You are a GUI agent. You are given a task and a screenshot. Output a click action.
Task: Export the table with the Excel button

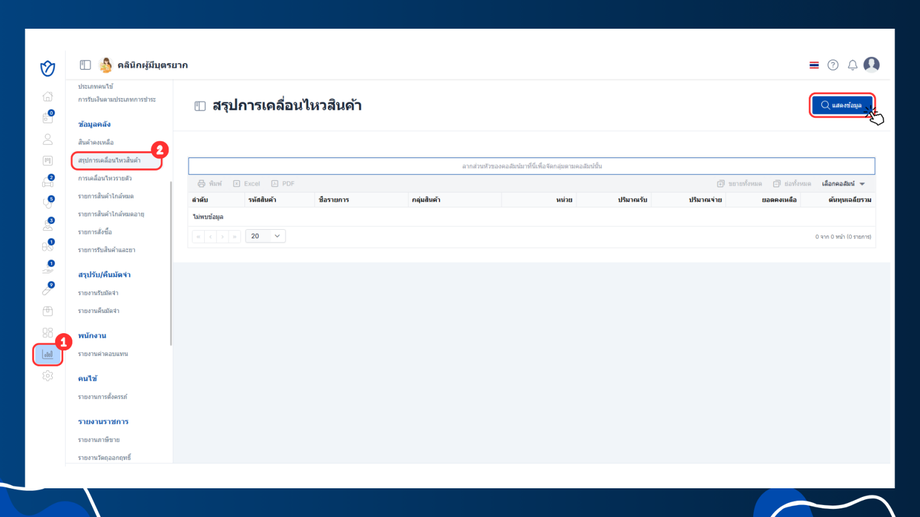[x=246, y=184]
